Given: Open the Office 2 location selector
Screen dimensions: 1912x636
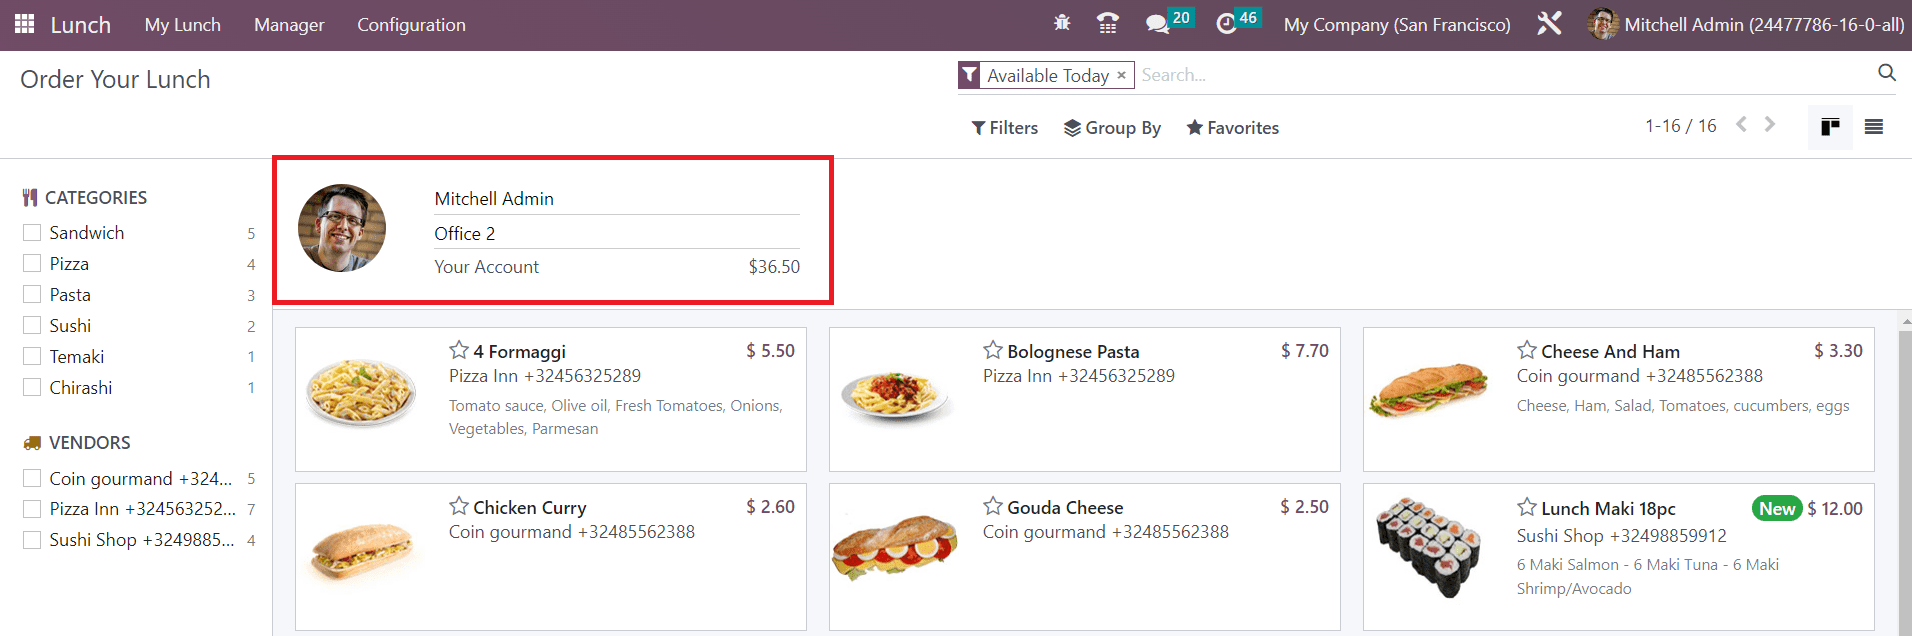Looking at the screenshot, I should click(617, 233).
